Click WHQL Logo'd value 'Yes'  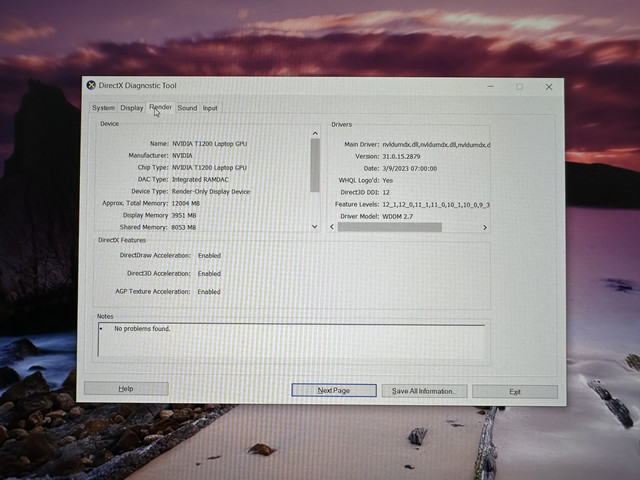[x=387, y=180]
